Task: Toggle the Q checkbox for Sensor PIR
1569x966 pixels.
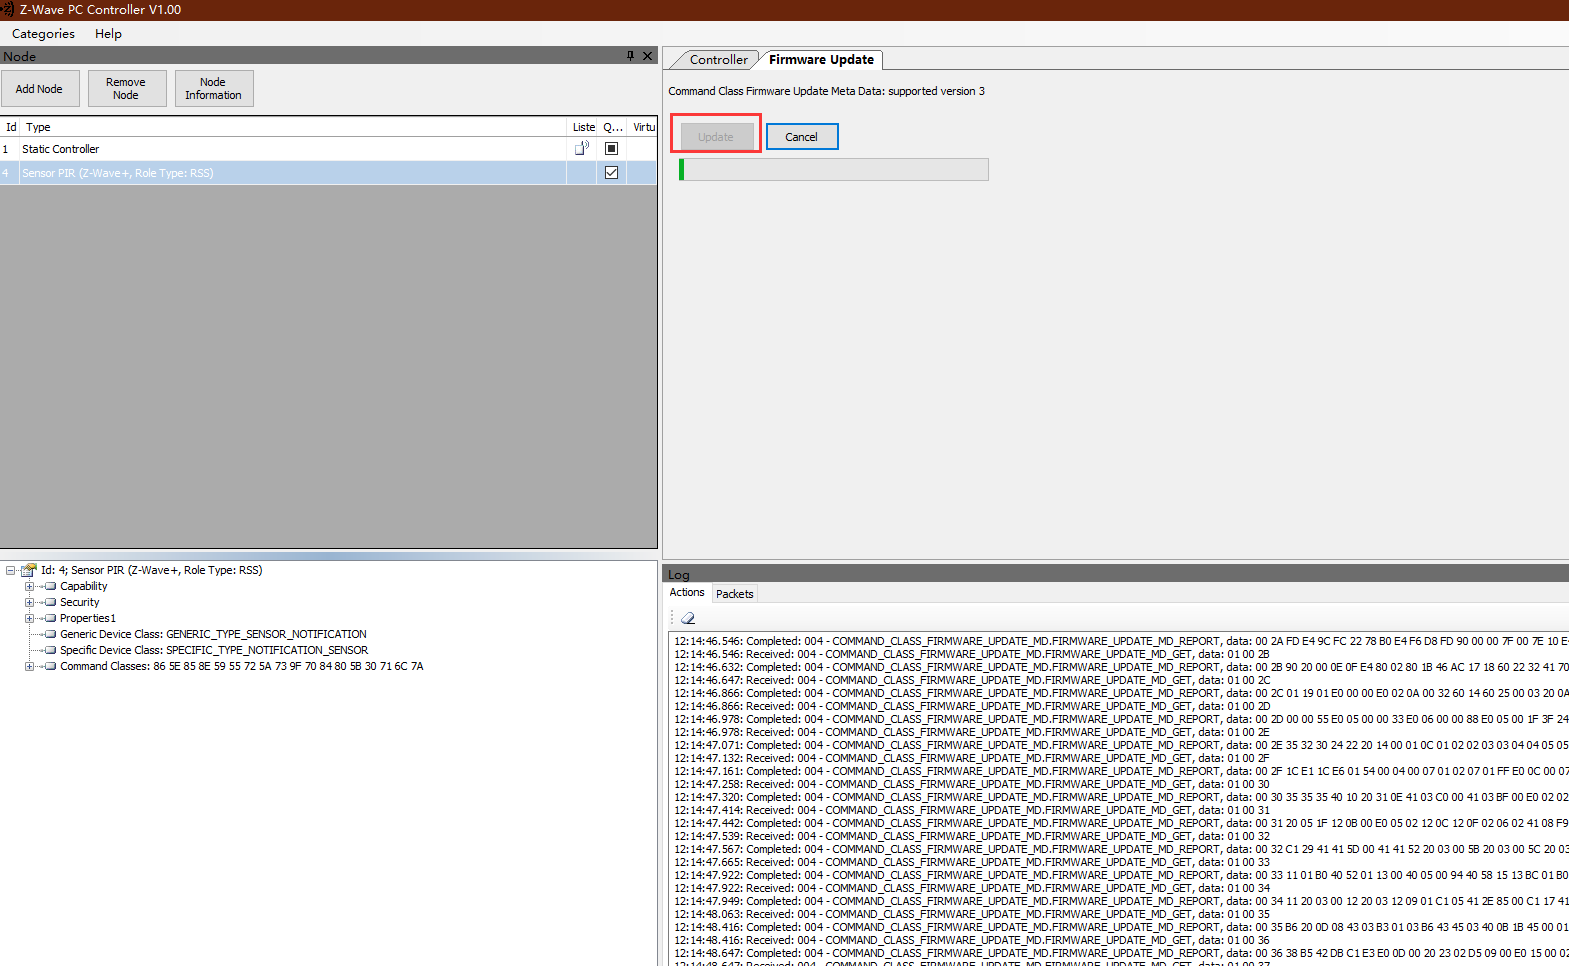Action: point(612,172)
